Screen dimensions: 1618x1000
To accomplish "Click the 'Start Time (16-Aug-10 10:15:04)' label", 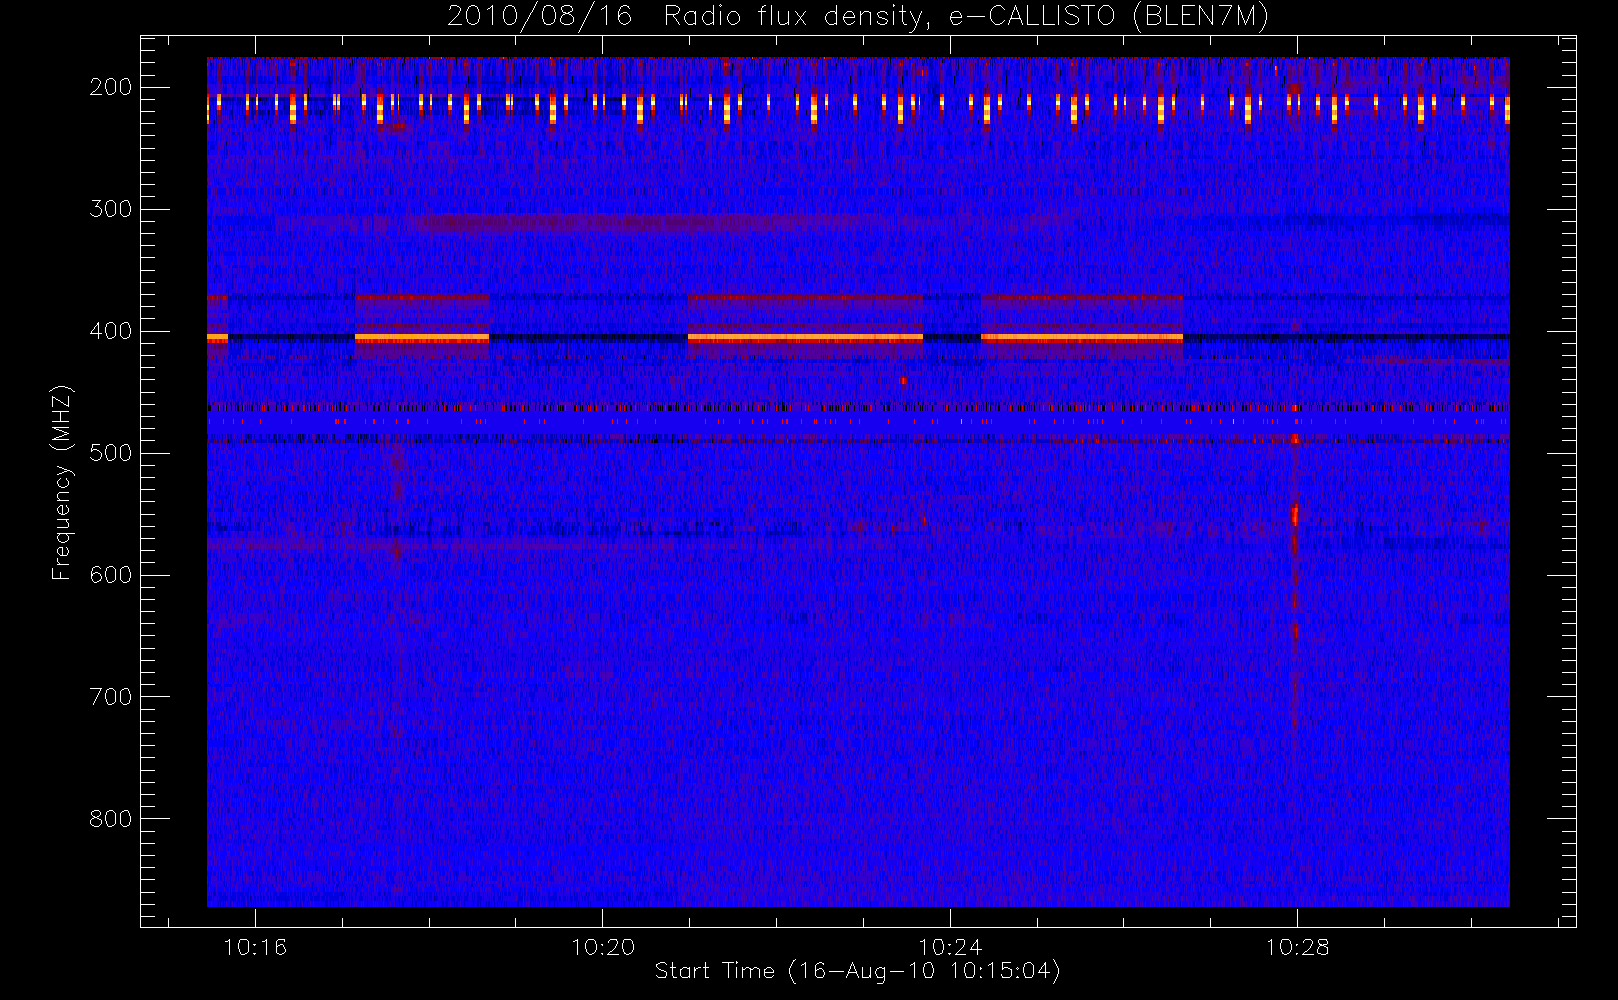I will (857, 971).
